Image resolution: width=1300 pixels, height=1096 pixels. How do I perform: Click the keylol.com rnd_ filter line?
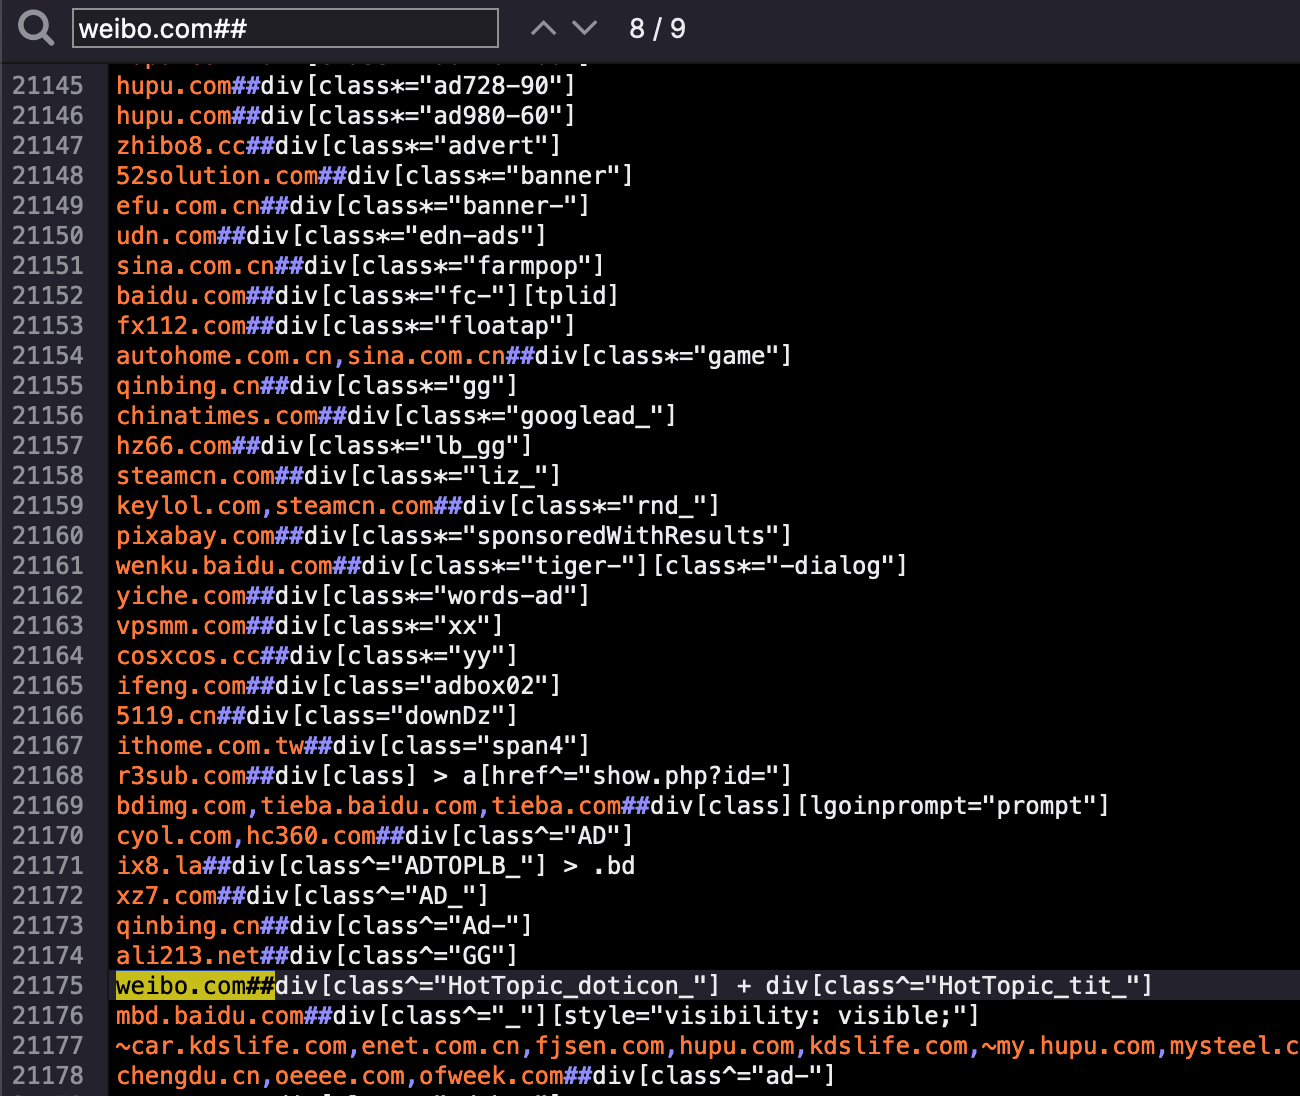pyautogui.click(x=418, y=505)
